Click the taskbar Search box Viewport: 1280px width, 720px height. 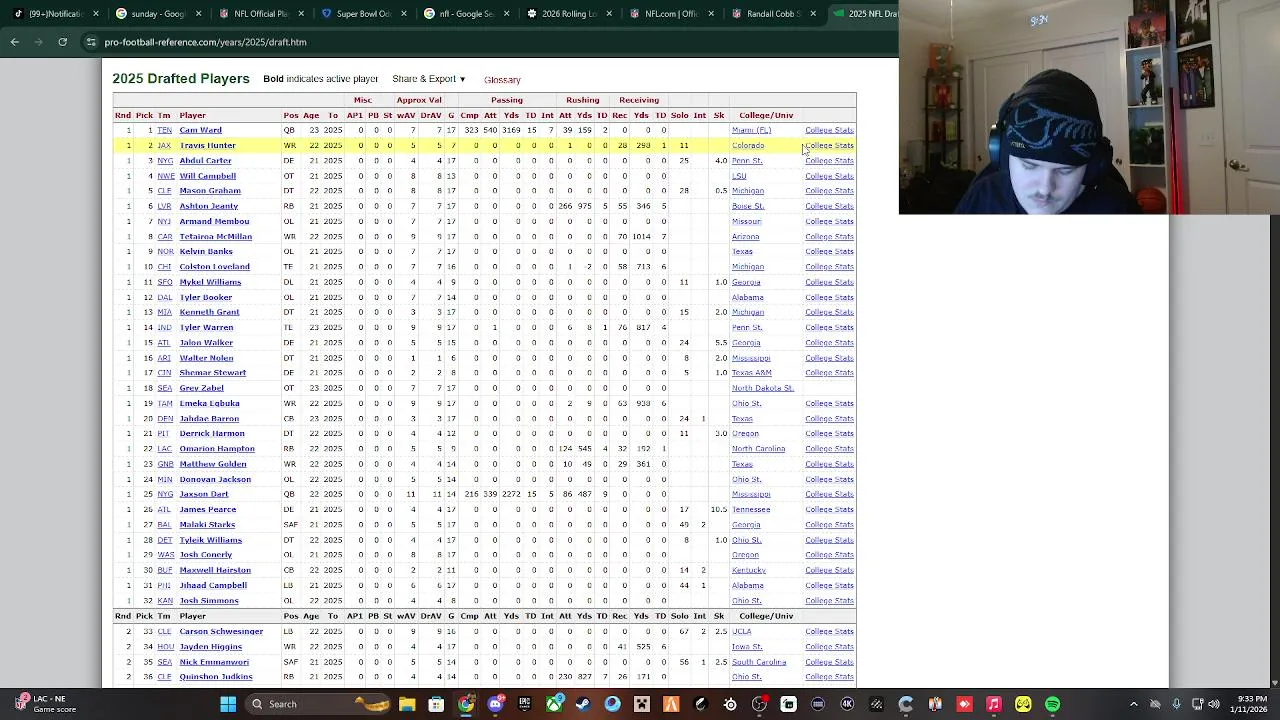(318, 704)
